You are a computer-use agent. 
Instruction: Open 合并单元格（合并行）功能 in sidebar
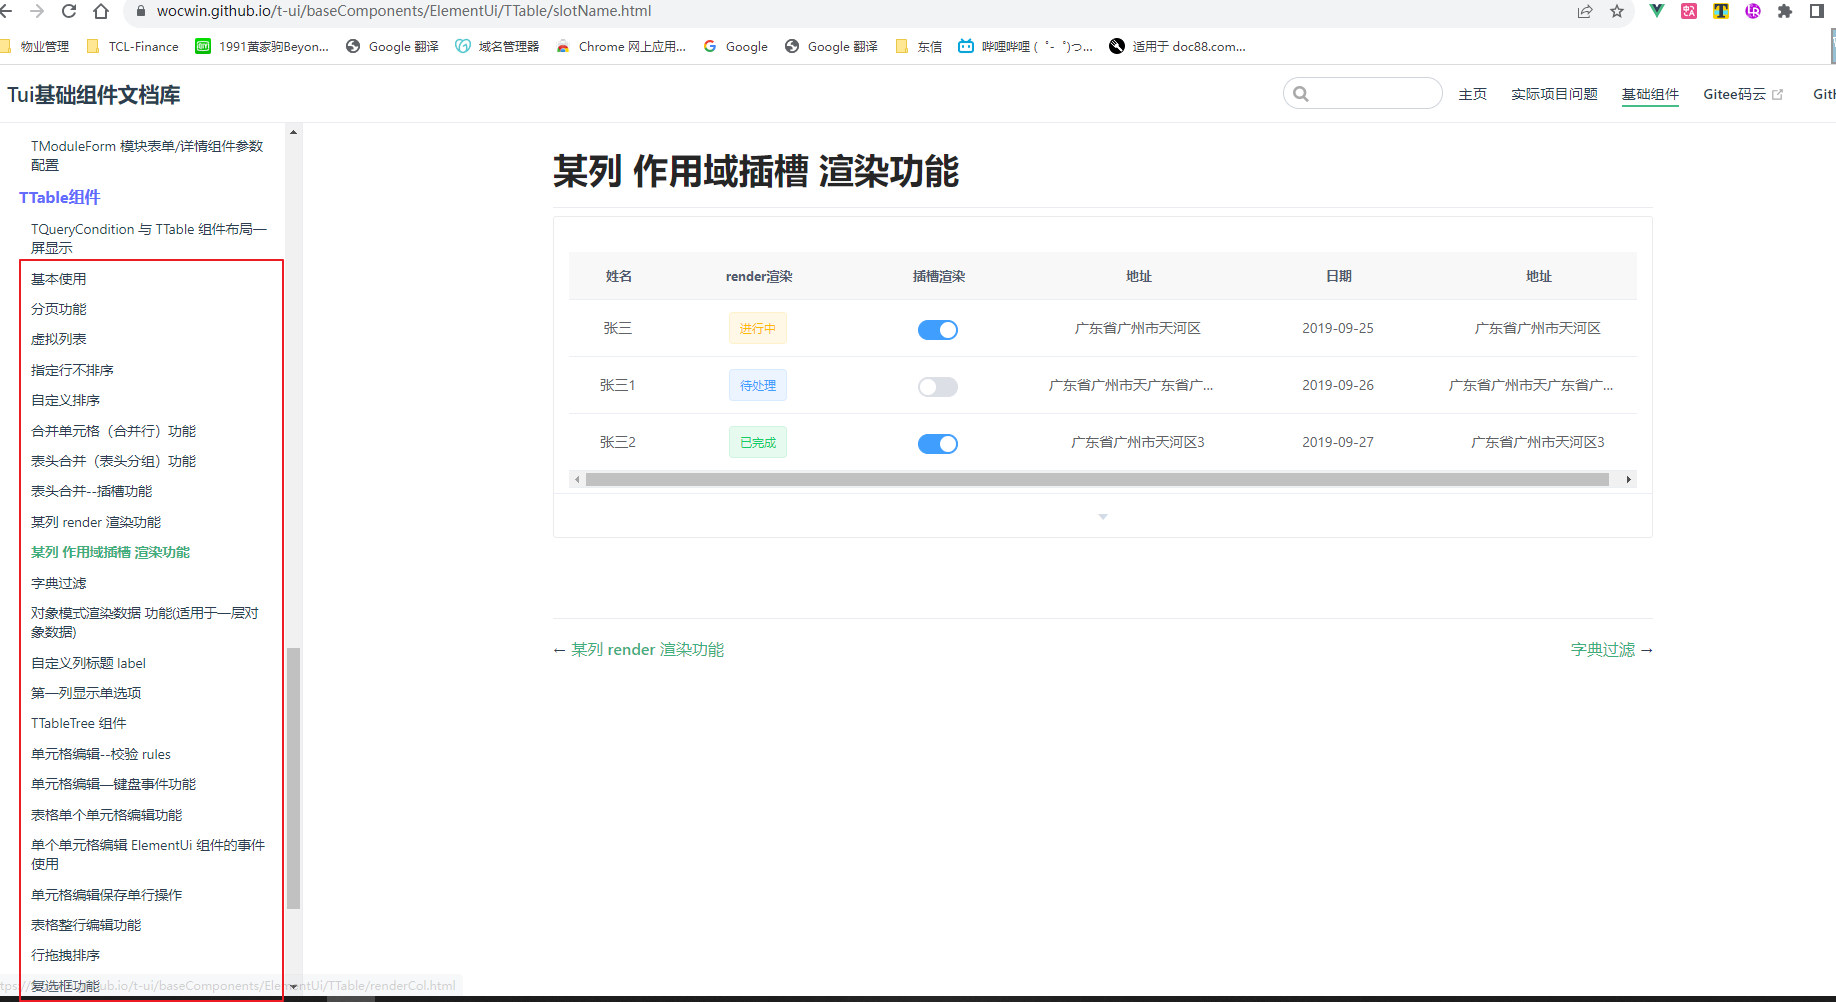[114, 431]
